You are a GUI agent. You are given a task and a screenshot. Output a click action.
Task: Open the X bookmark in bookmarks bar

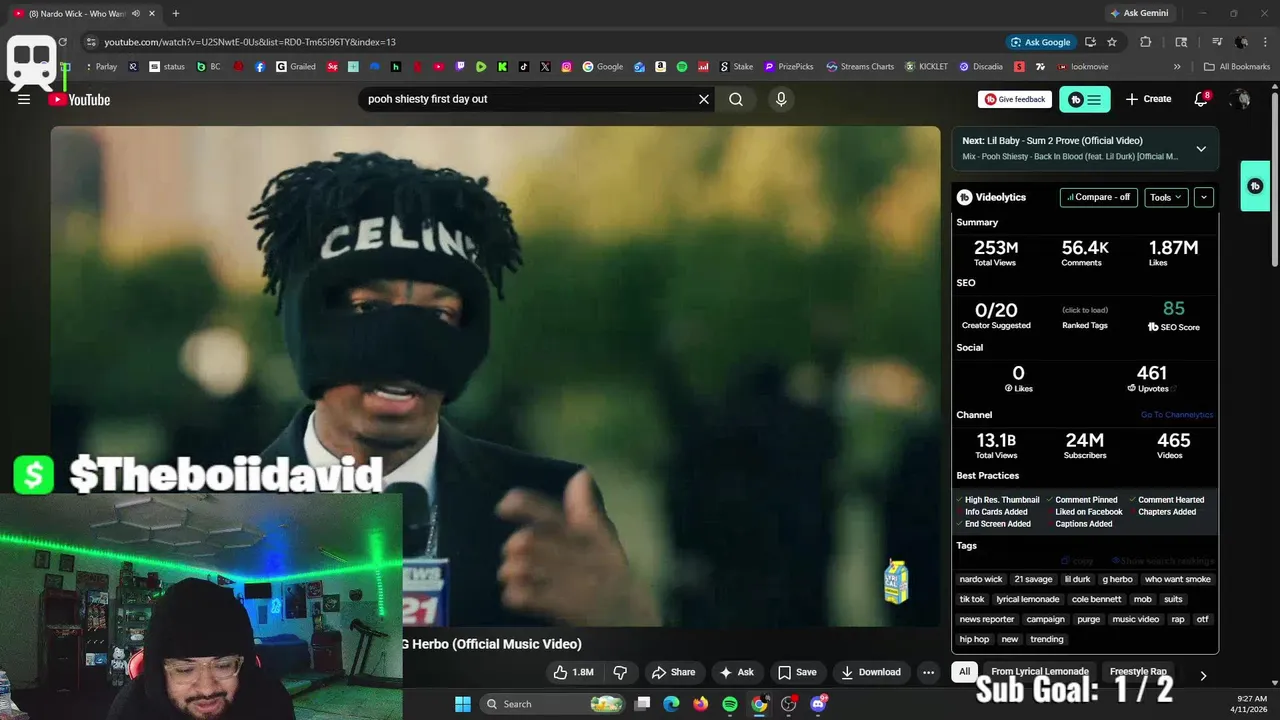[x=545, y=67]
